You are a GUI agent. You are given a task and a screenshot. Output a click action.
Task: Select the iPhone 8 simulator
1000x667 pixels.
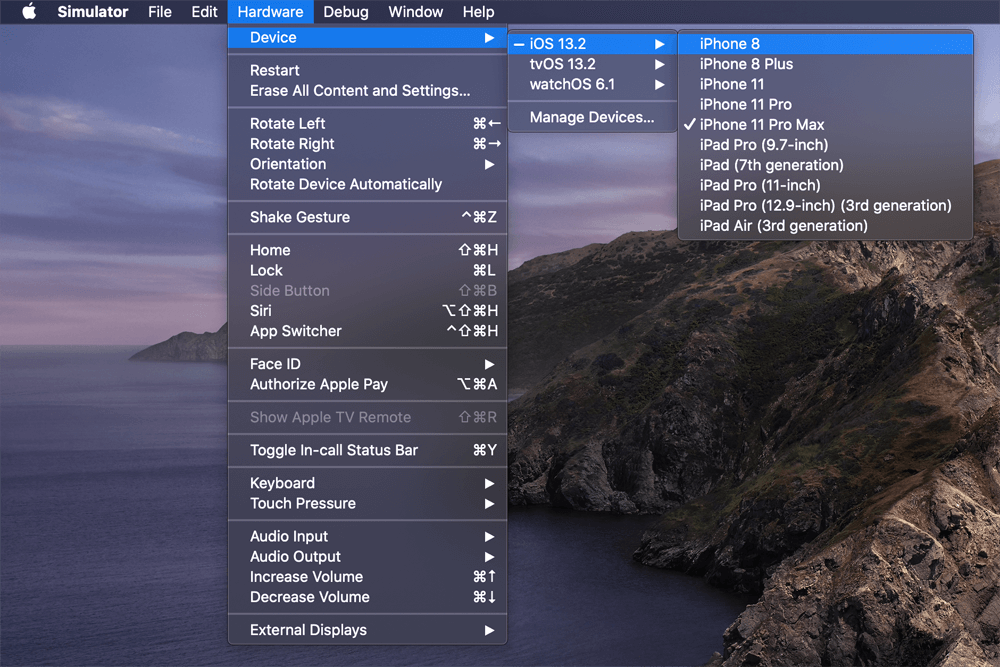[825, 44]
